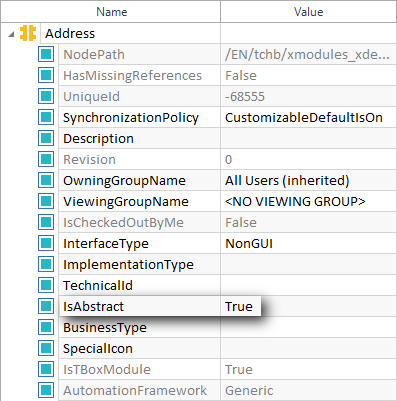Select the All Users (inherited) value
The height and width of the screenshot is (401, 397).
(x=287, y=180)
